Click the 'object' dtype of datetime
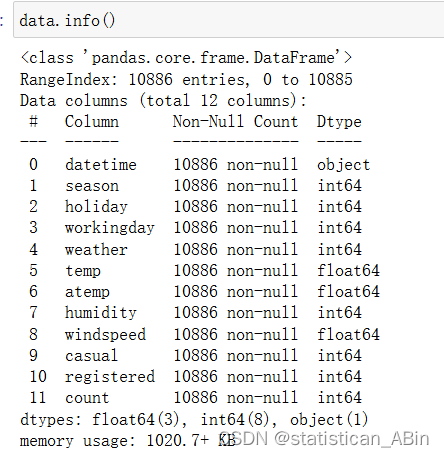Image resolution: width=444 pixels, height=457 pixels. tap(343, 165)
